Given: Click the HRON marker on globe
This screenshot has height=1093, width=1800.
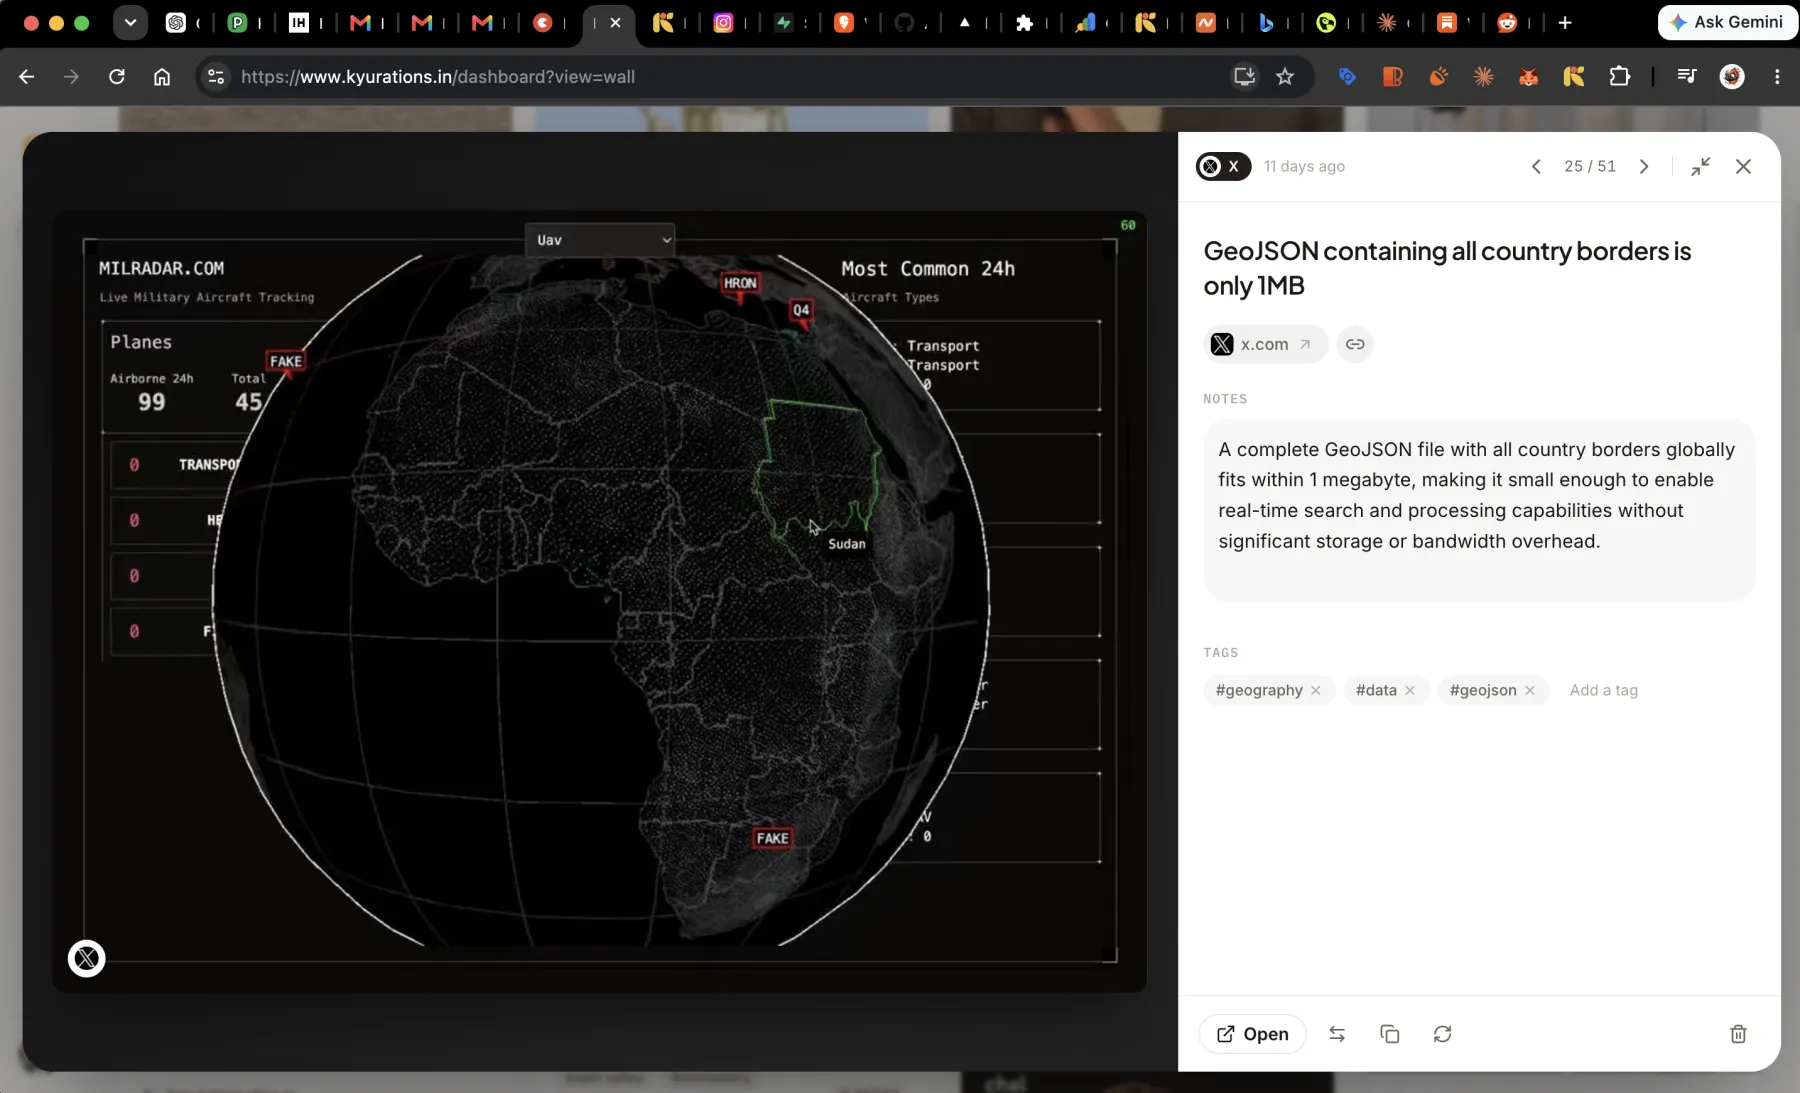Looking at the screenshot, I should (x=740, y=283).
